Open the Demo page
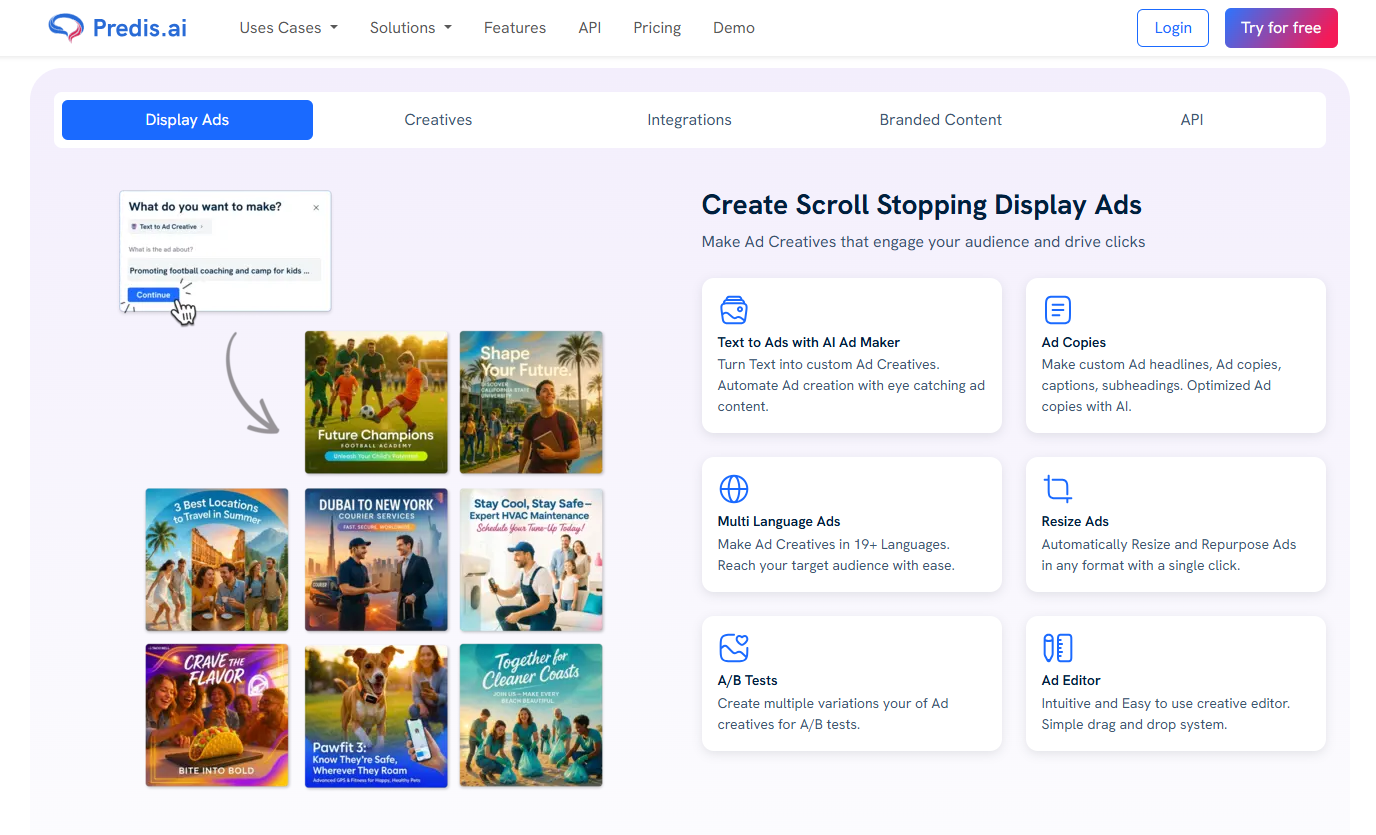Screen dimensions: 1376x835 click(734, 28)
